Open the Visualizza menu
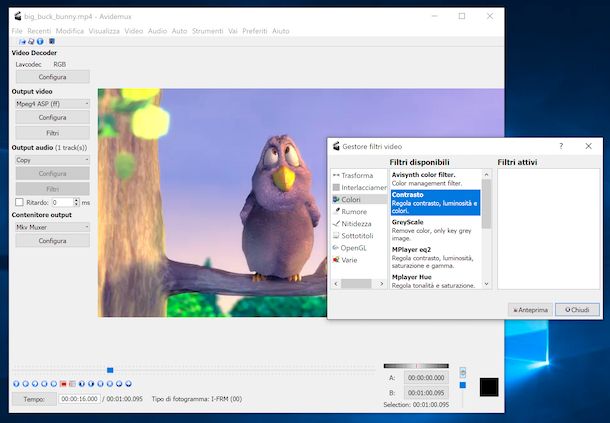The width and height of the screenshot is (610, 423). coord(104,31)
